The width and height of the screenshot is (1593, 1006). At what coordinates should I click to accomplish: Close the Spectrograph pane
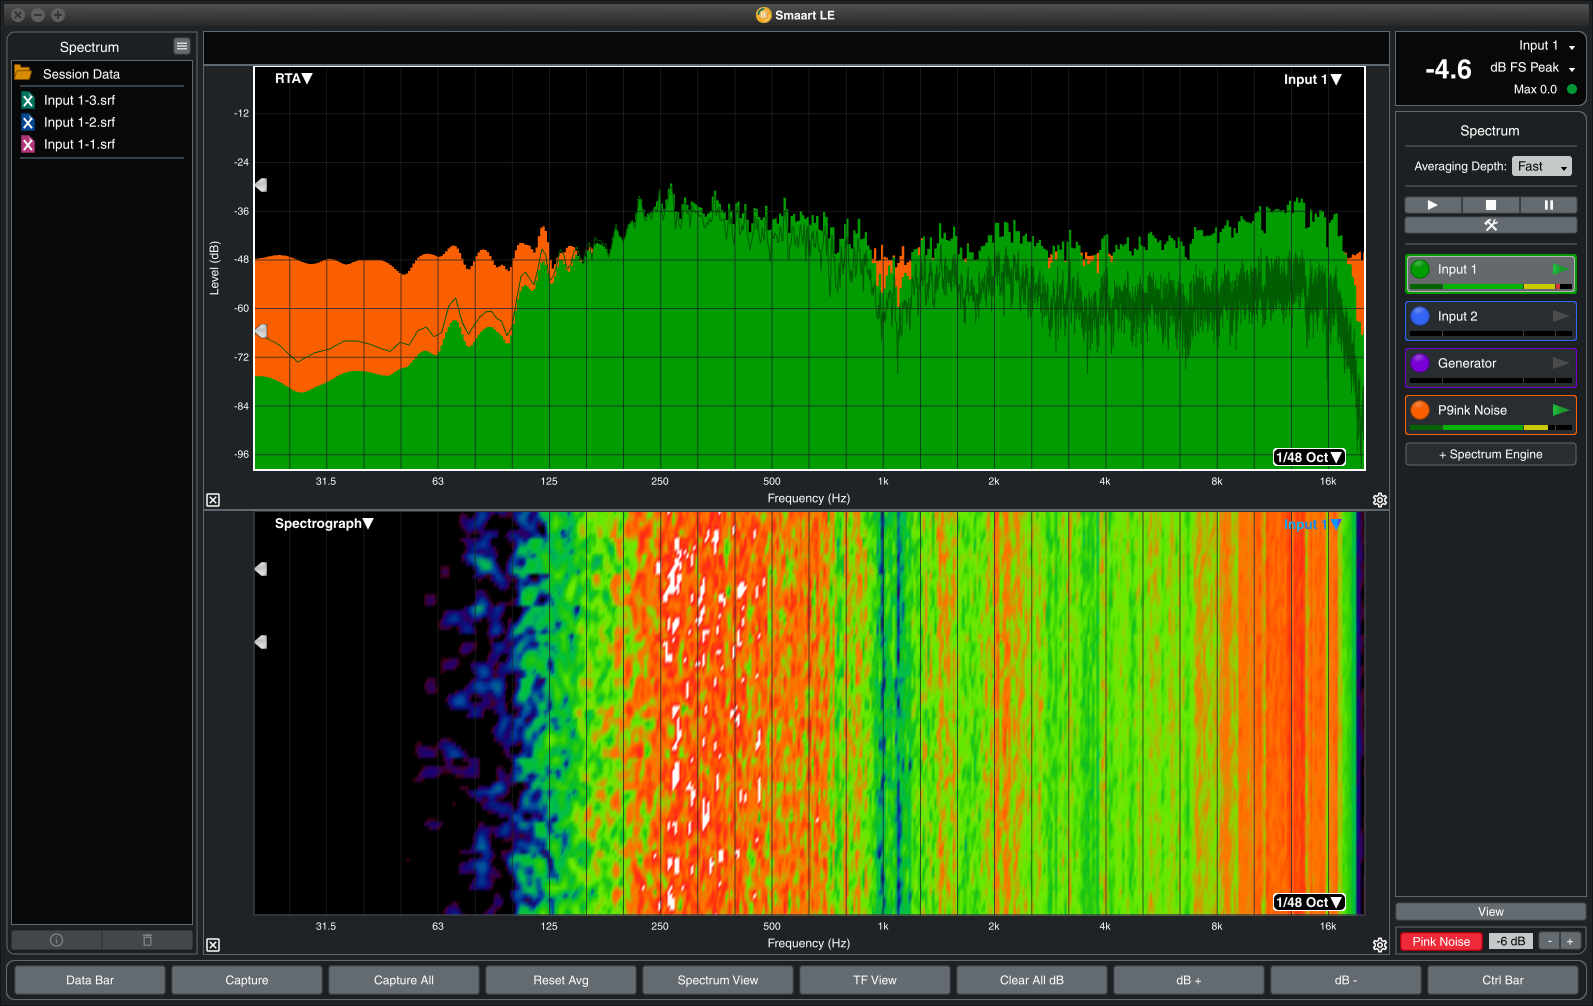coord(213,945)
